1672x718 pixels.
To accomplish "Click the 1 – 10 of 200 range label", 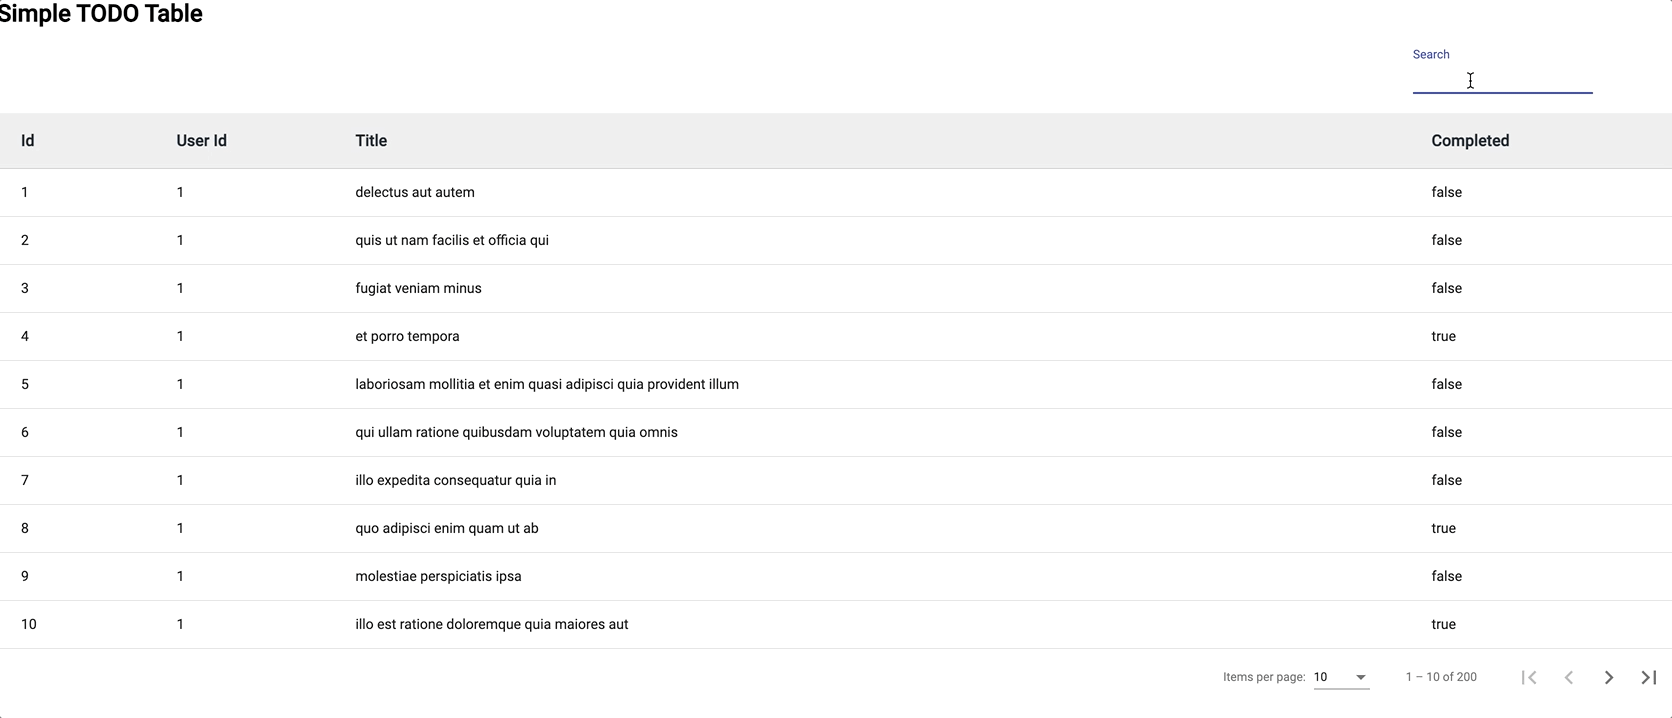I will pyautogui.click(x=1441, y=677).
